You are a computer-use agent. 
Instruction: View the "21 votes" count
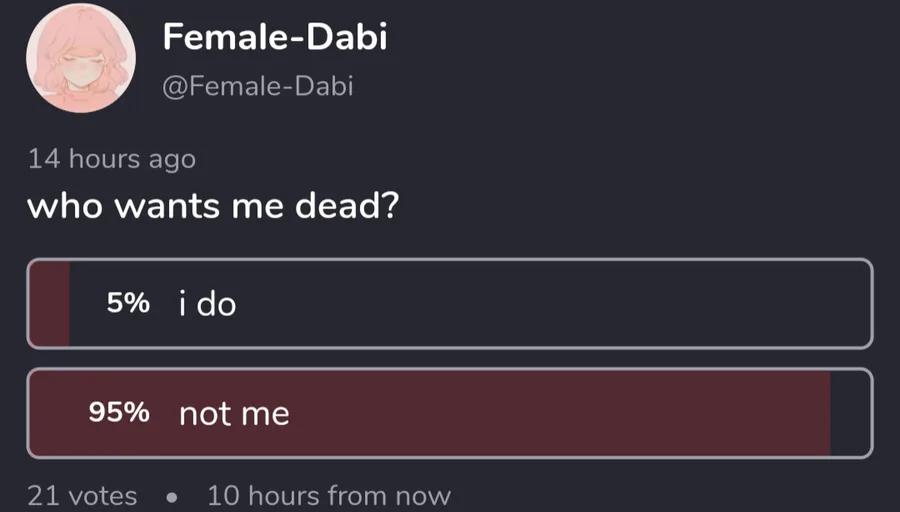(x=82, y=495)
